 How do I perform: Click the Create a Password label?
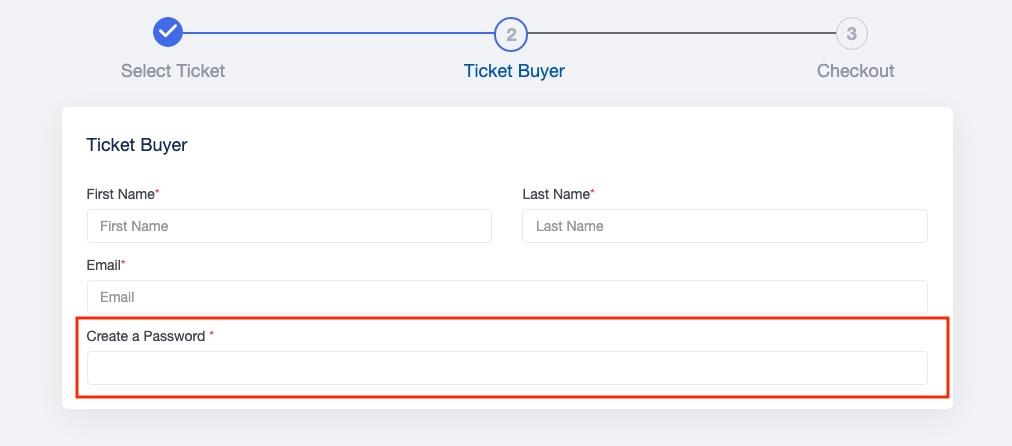[x=146, y=336]
